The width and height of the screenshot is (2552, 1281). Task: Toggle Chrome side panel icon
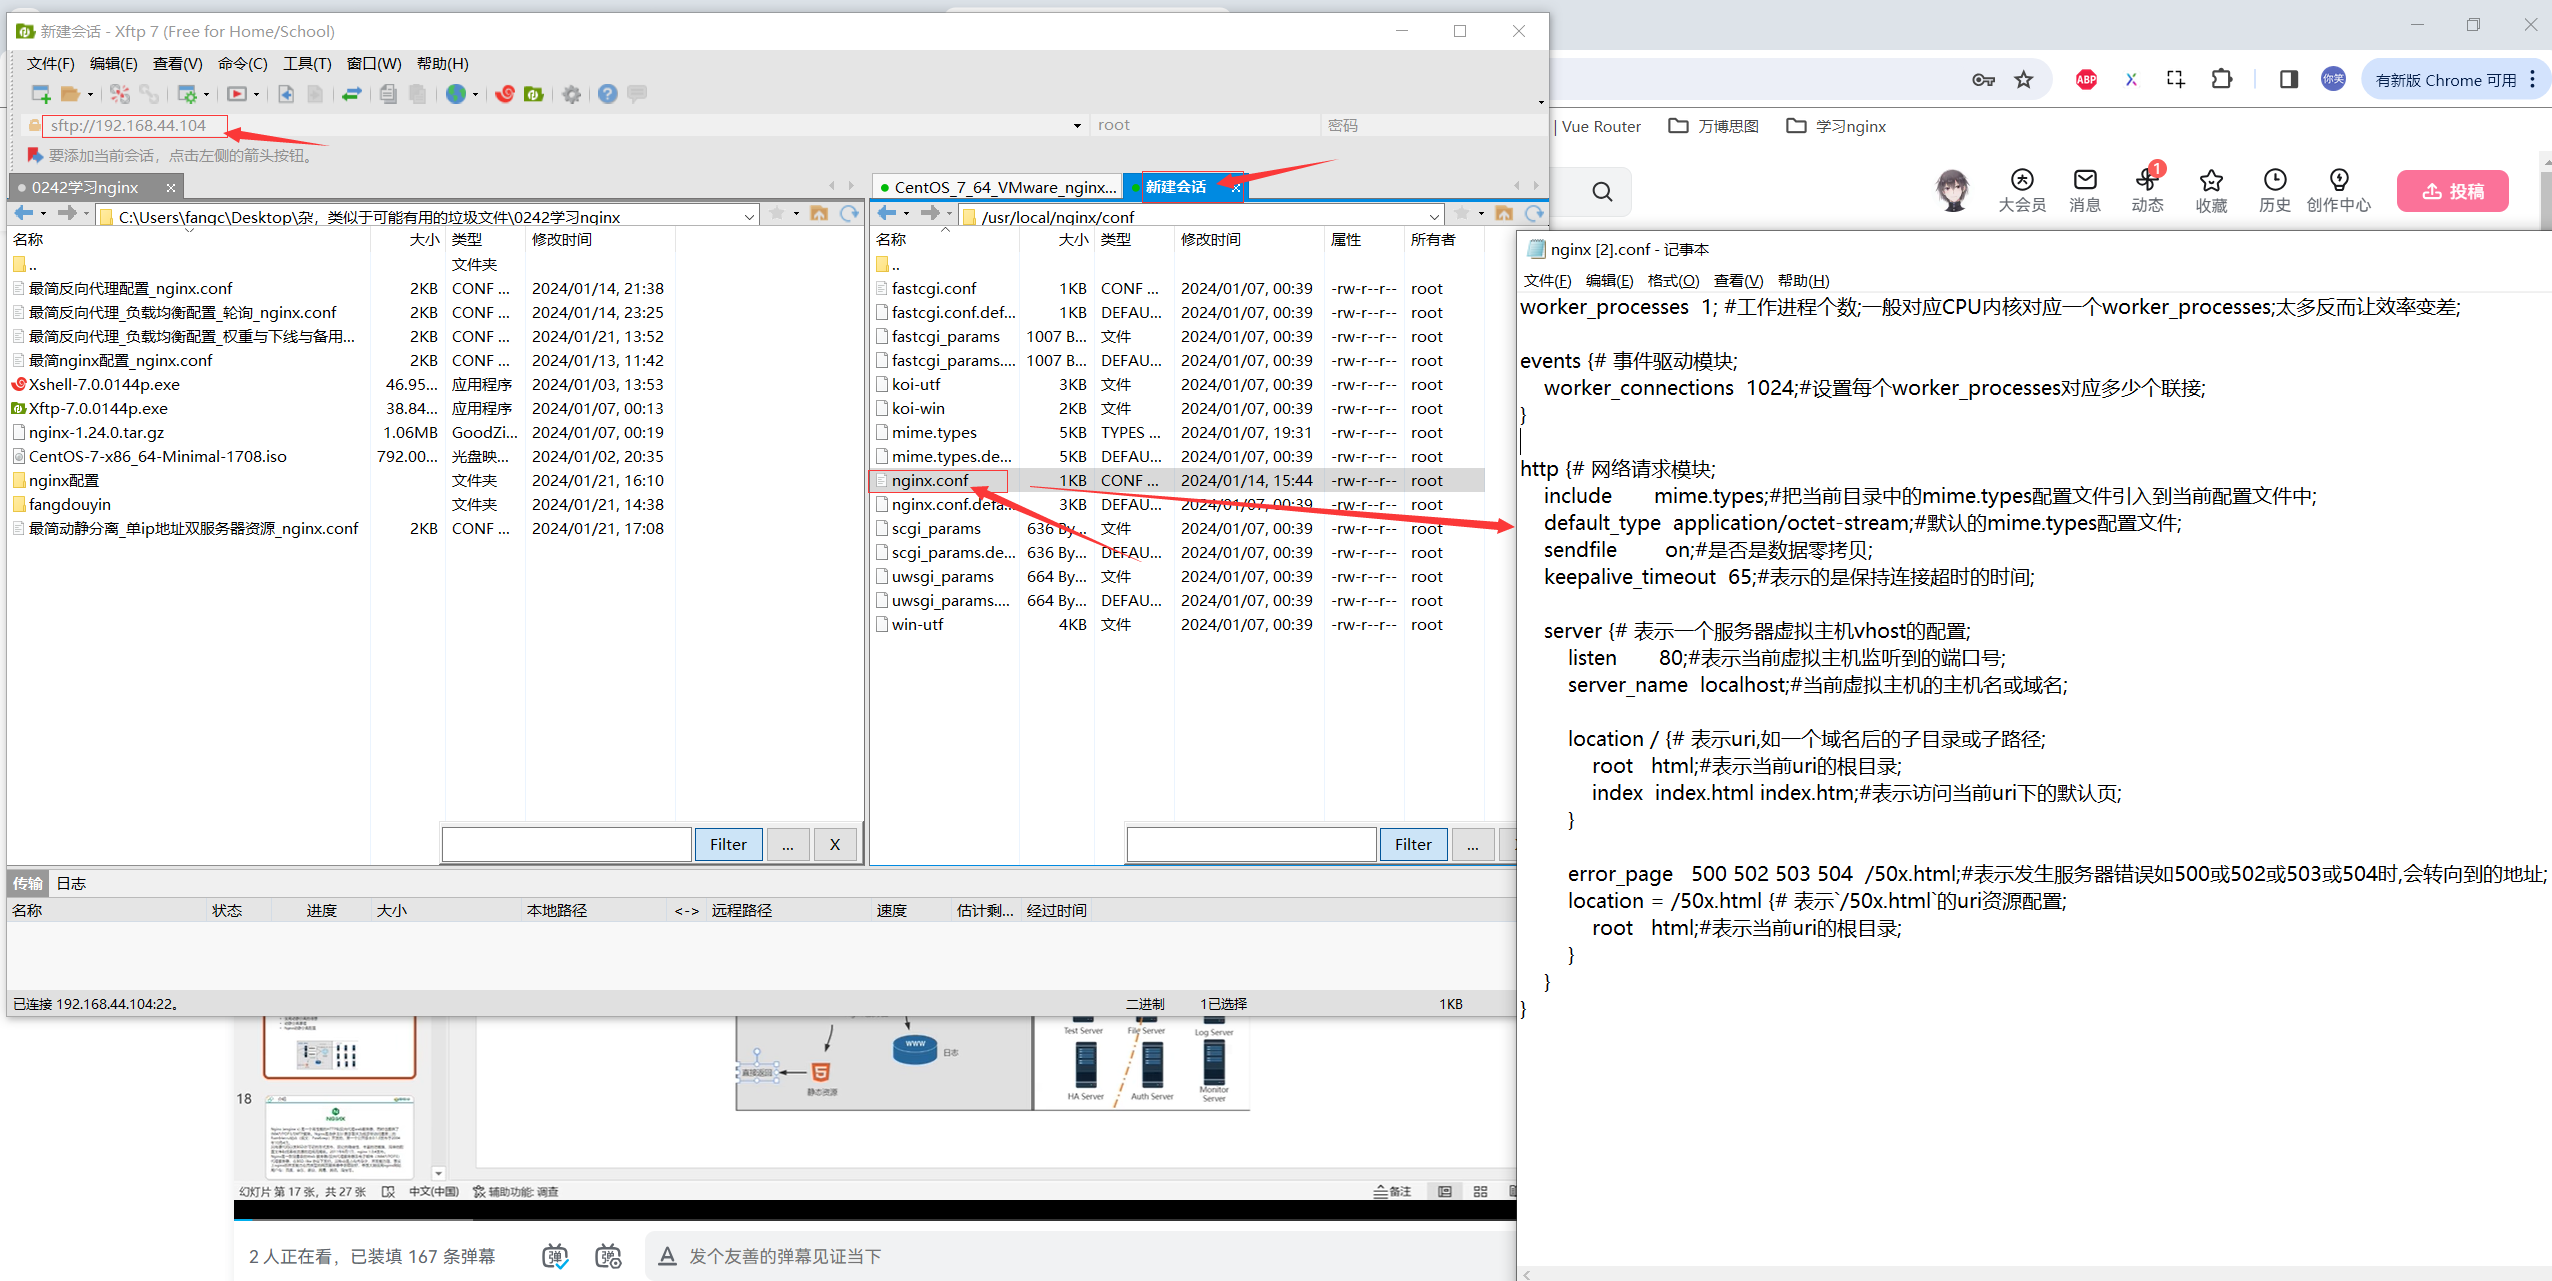2289,80
